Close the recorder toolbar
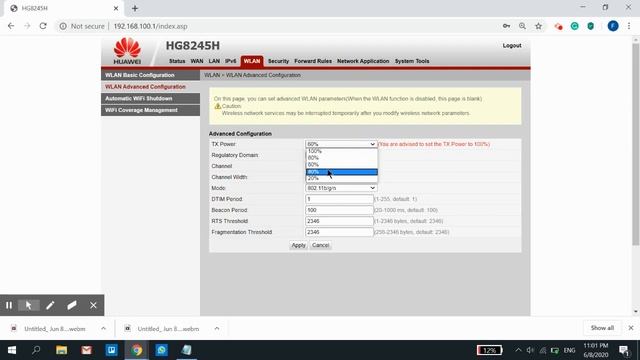This screenshot has height=360, width=640. tap(93, 305)
